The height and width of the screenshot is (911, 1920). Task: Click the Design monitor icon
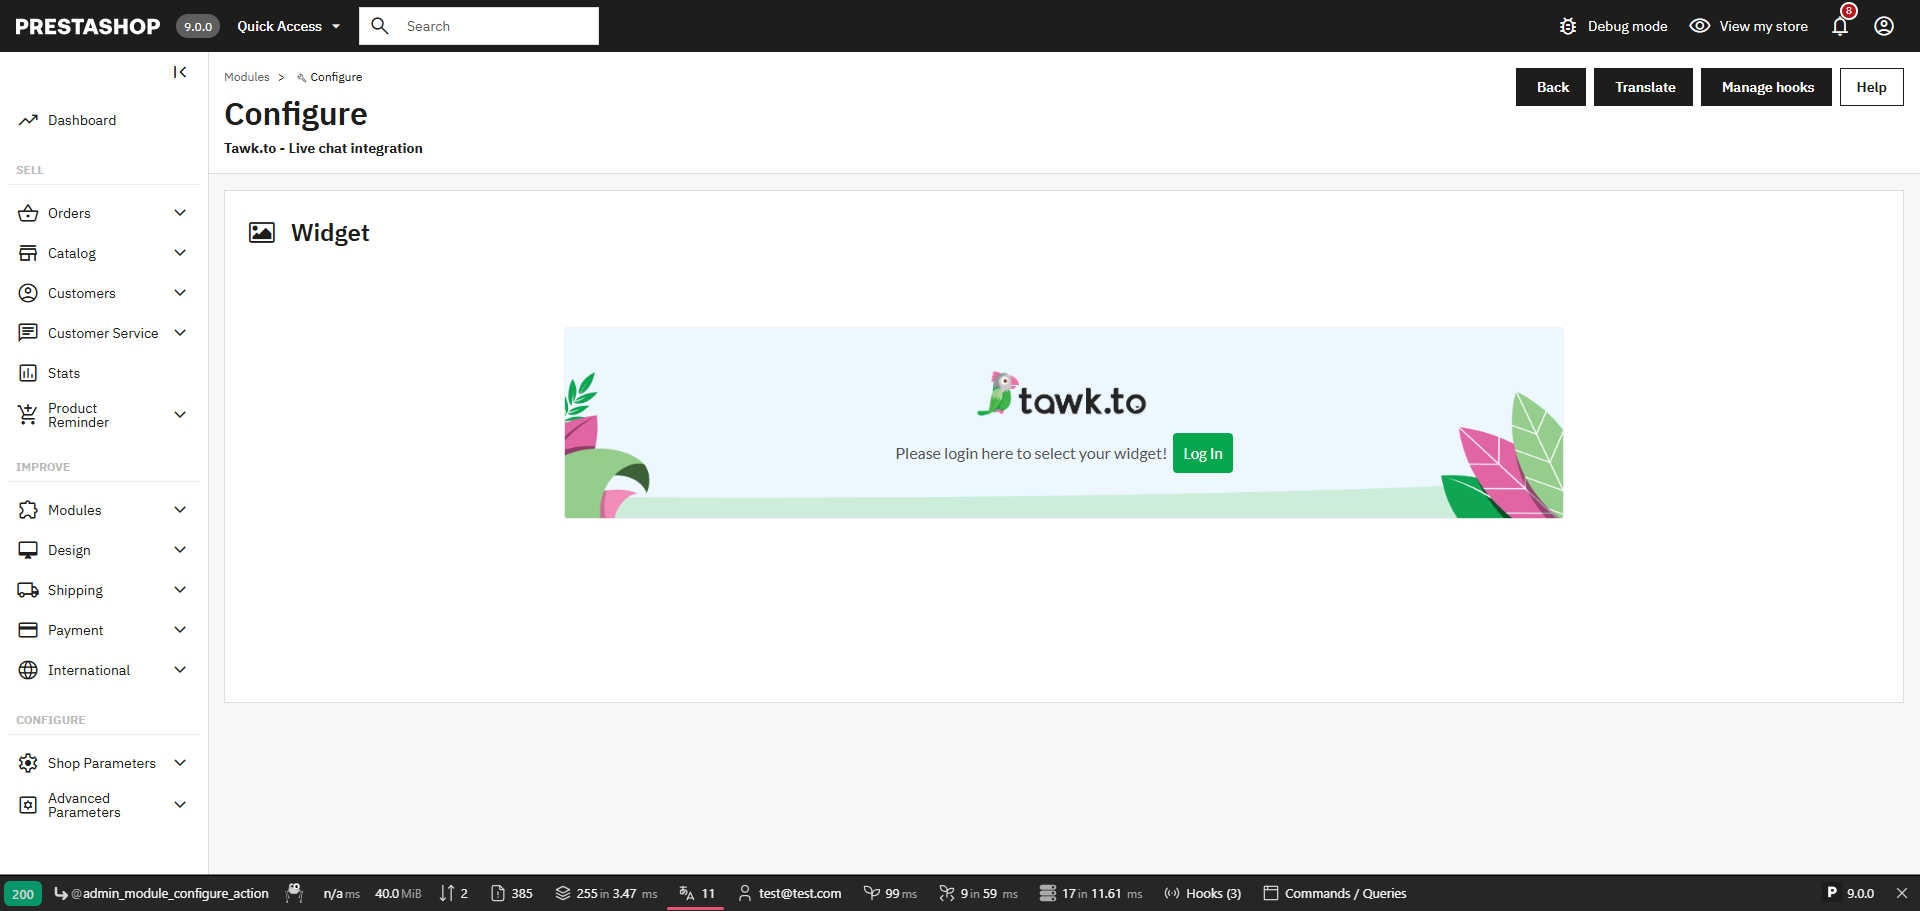[28, 550]
